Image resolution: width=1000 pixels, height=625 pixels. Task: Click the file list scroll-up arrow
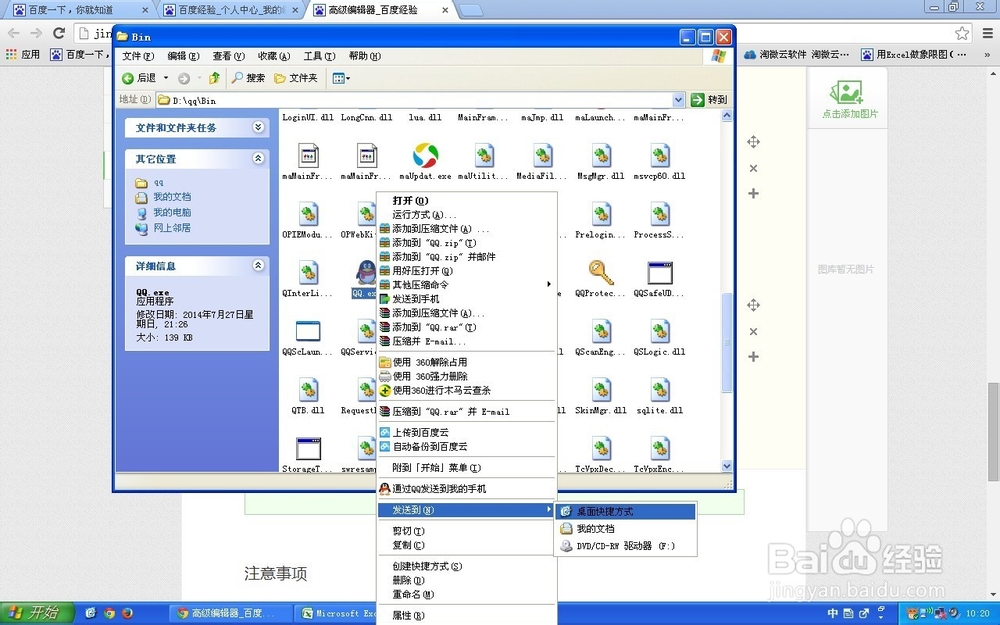(726, 115)
